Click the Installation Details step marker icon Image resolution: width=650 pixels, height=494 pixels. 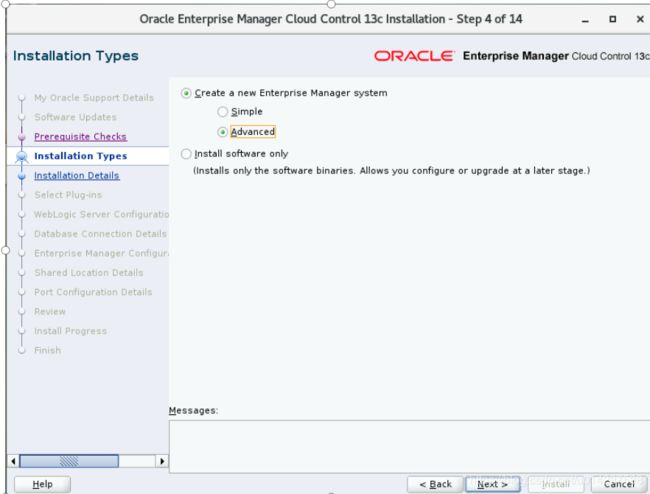(x=22, y=176)
